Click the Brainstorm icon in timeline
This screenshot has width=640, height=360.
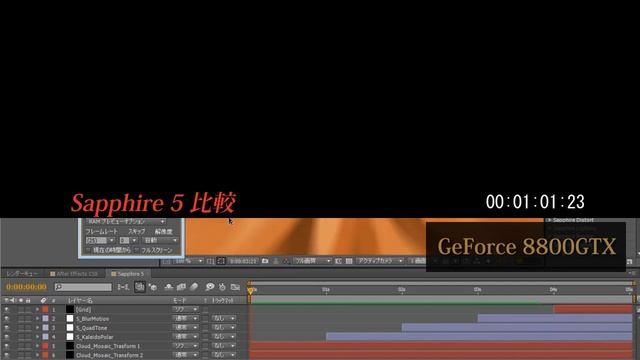pos(210,287)
